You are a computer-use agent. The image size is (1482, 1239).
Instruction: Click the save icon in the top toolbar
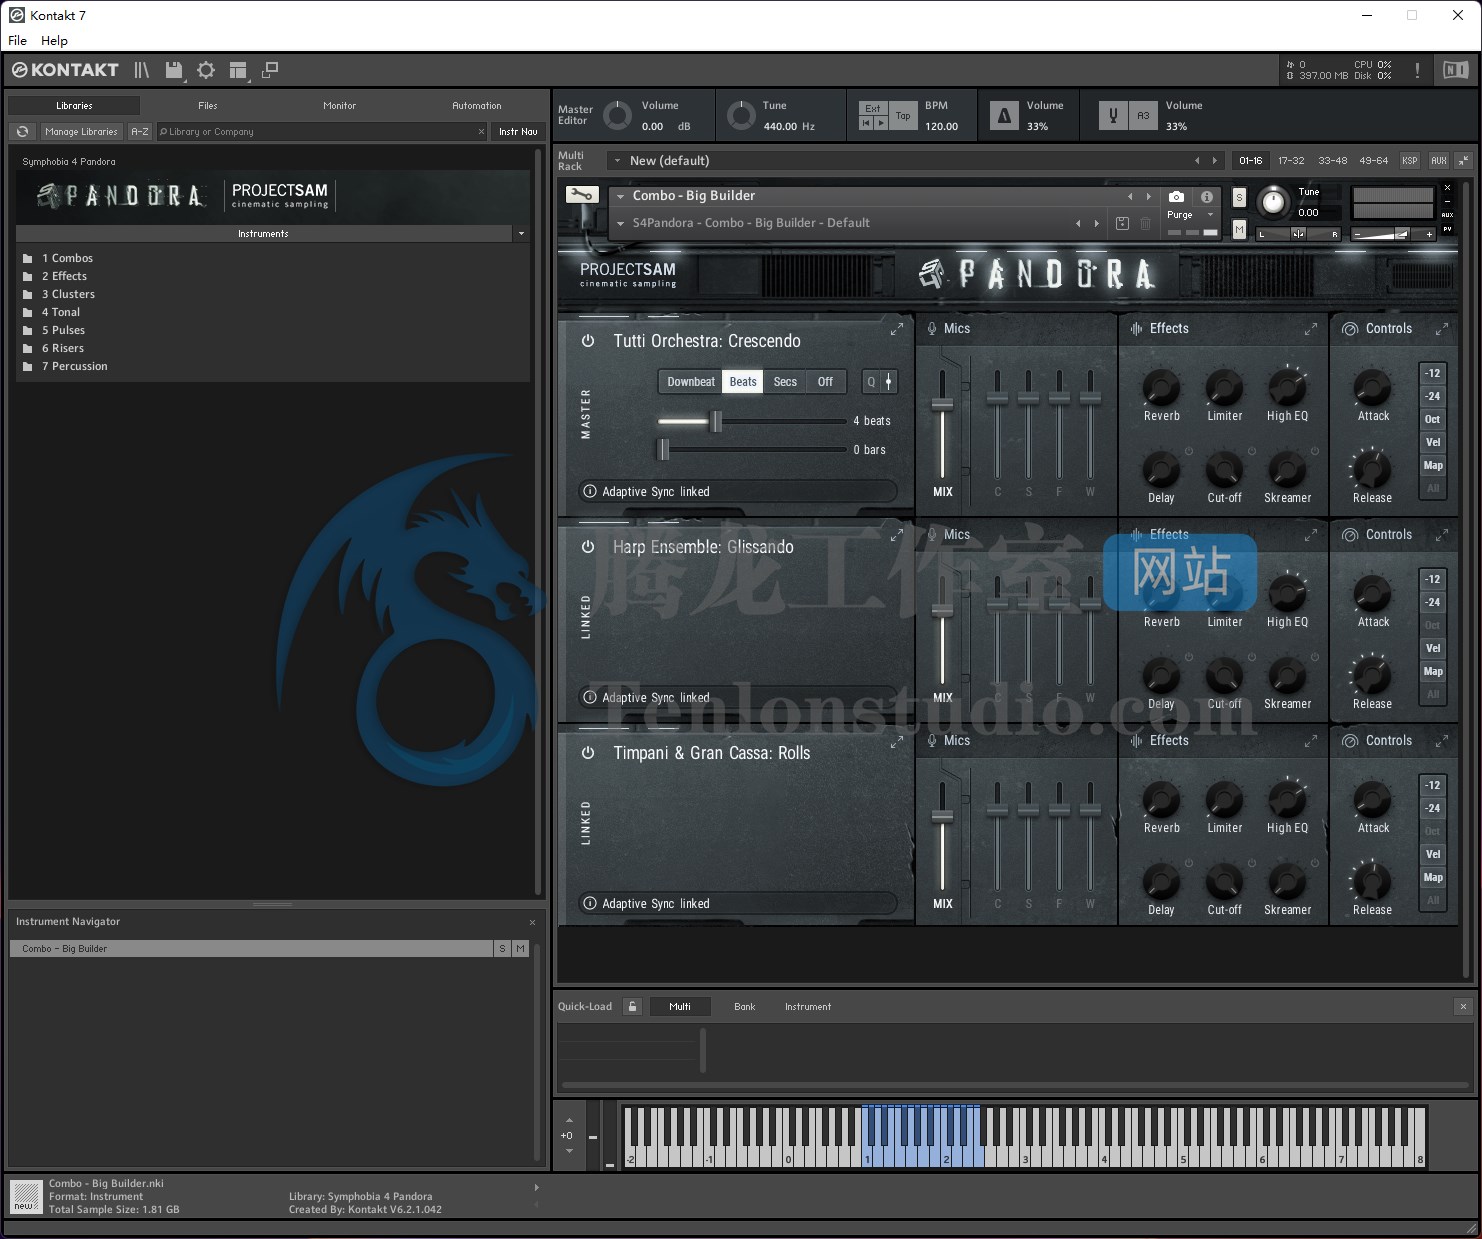coord(174,70)
